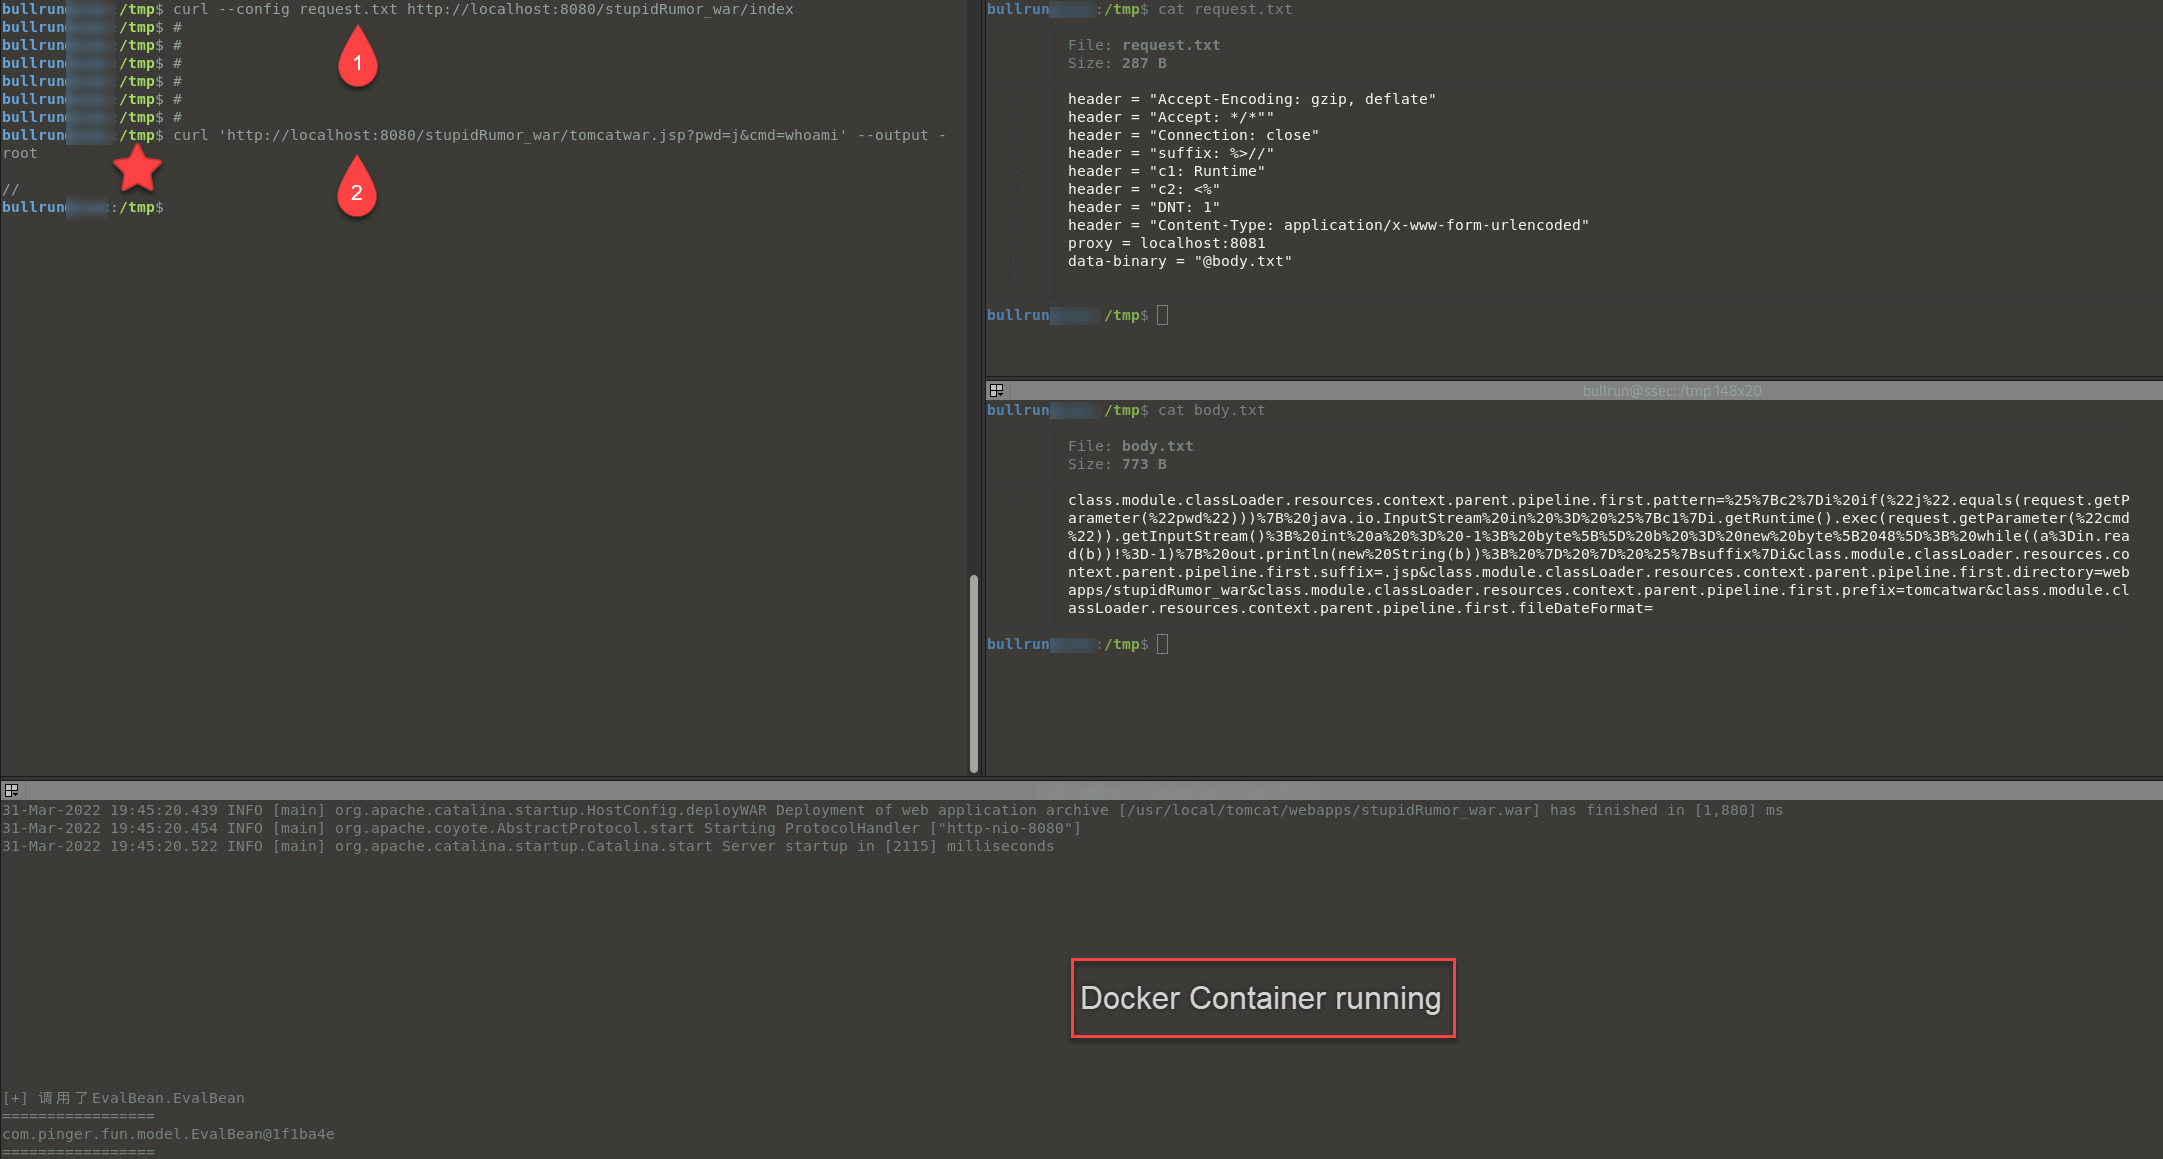Click the whoami output line reading root
2163x1159 pixels.
[18, 152]
